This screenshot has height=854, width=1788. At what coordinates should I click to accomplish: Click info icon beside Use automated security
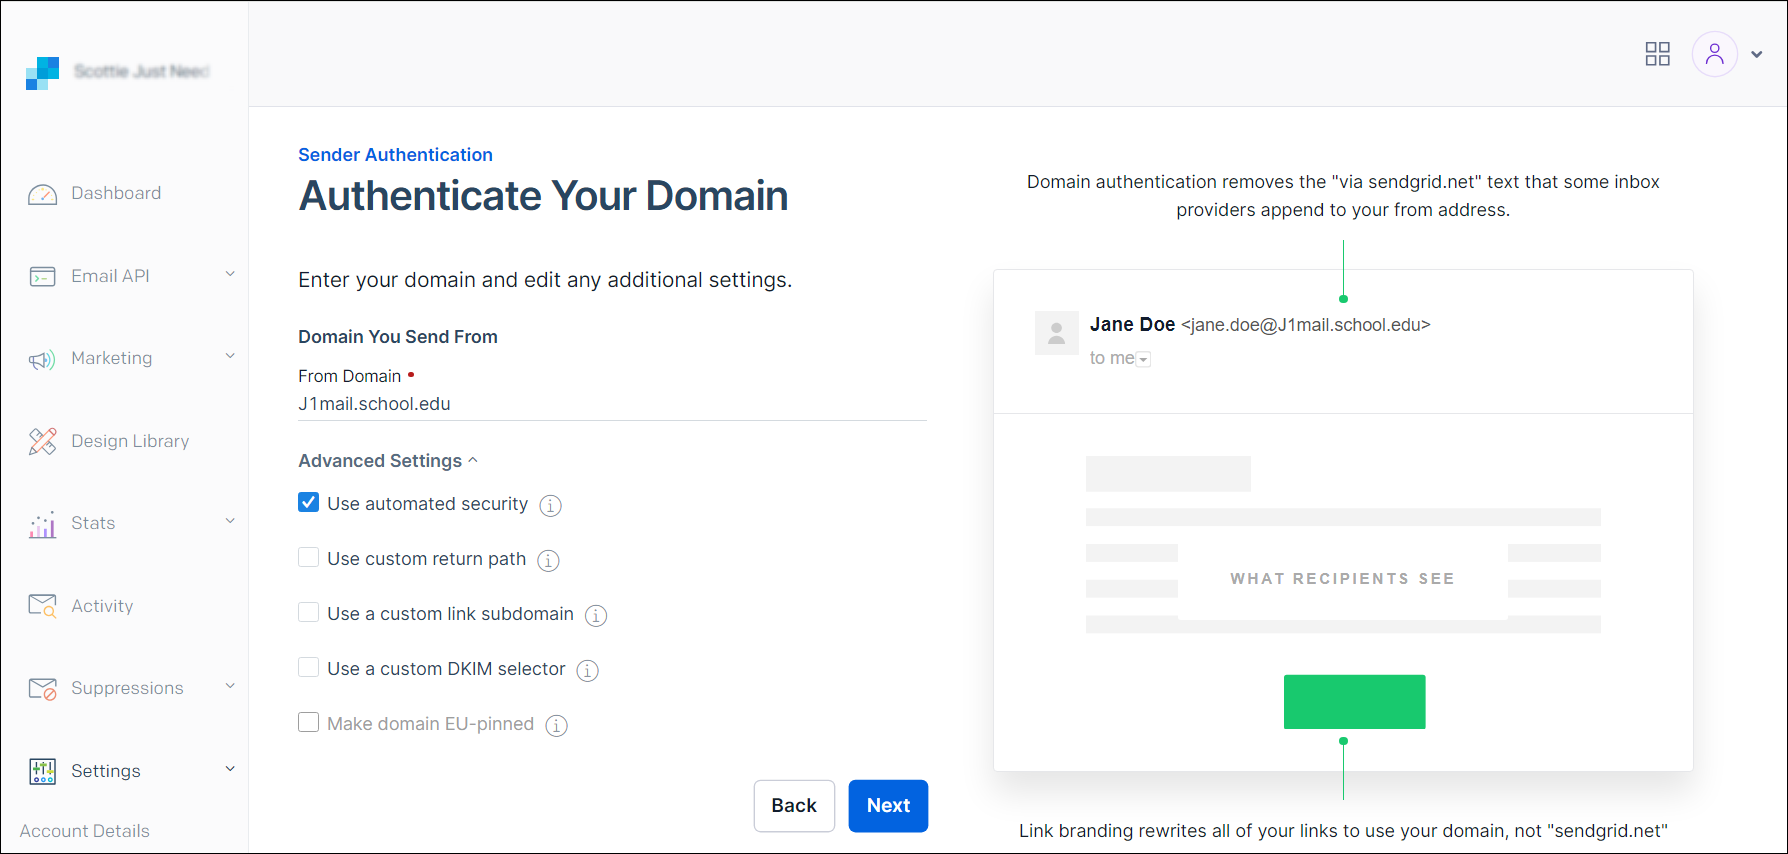[550, 506]
